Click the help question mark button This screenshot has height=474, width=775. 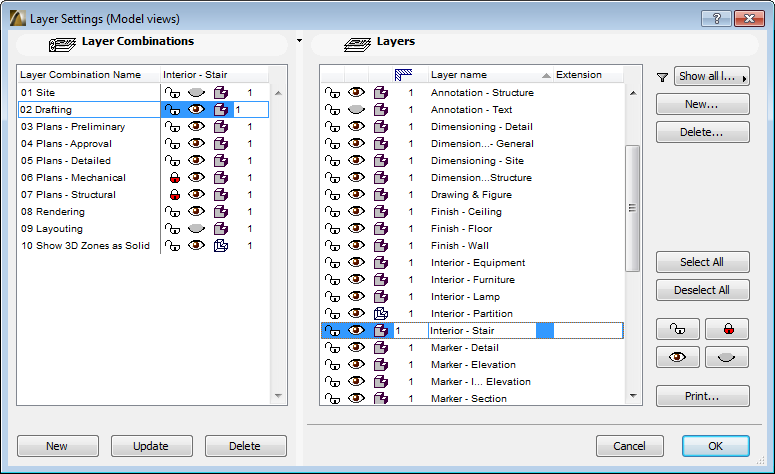717,19
